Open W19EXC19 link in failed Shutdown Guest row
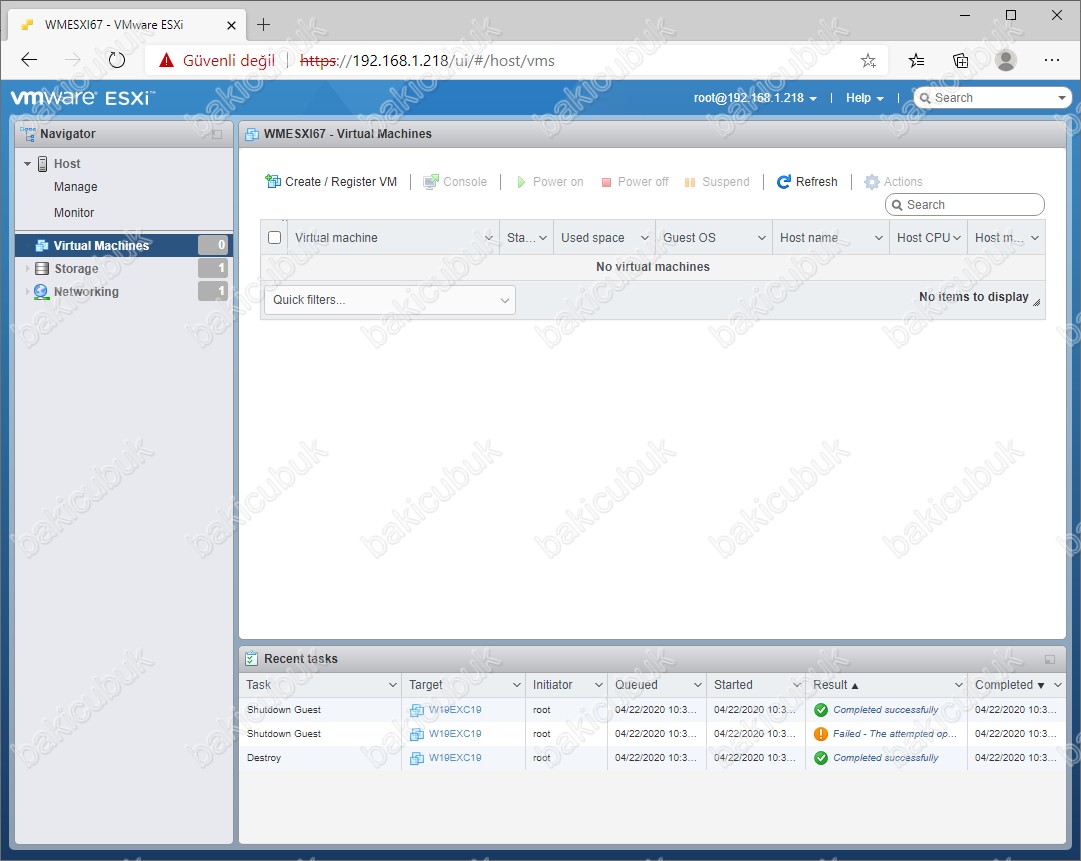The width and height of the screenshot is (1081, 861). [x=455, y=734]
